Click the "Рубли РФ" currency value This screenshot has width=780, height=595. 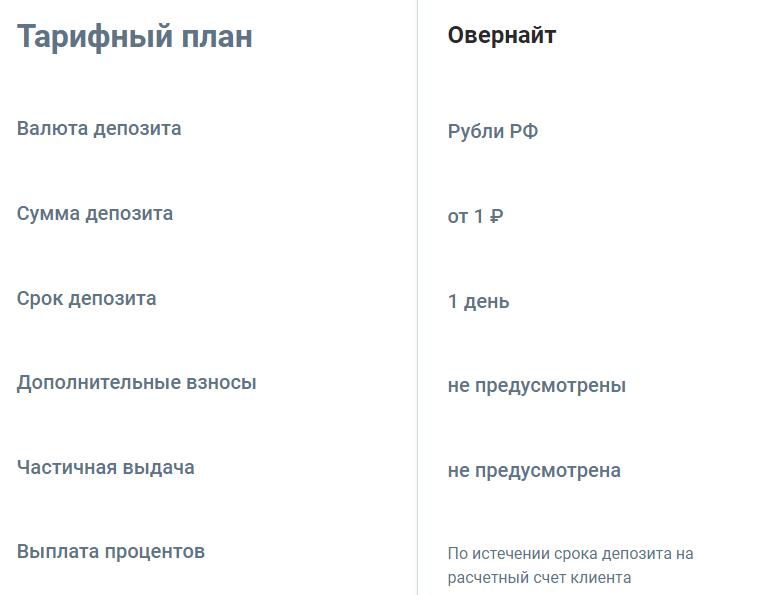(x=493, y=131)
